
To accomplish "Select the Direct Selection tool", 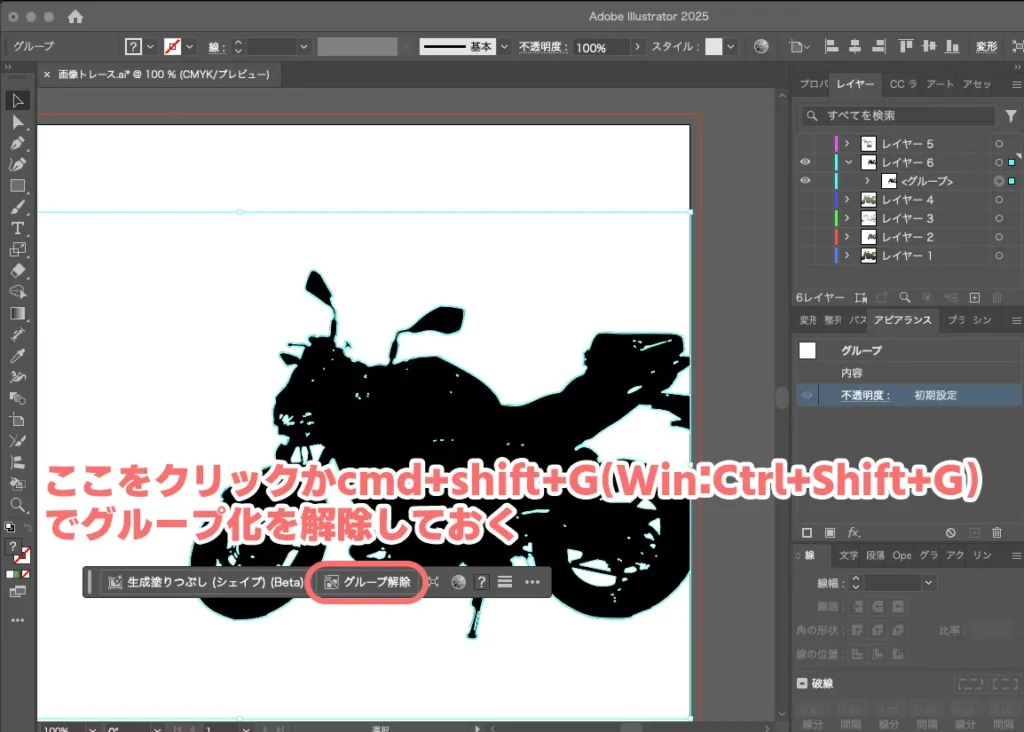I will (18, 122).
